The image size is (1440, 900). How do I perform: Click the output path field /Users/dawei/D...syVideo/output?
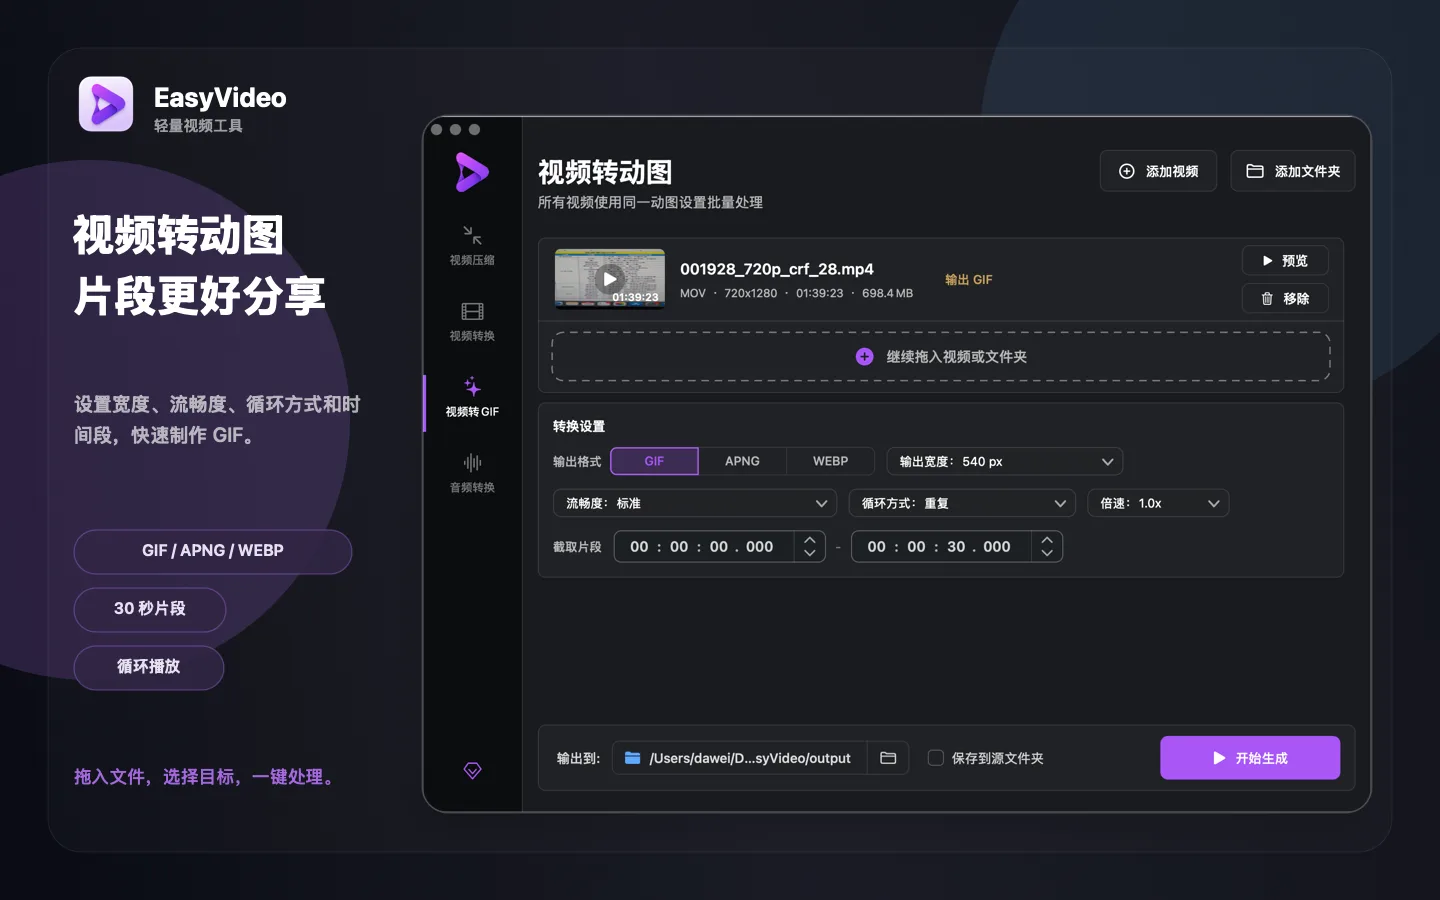(x=739, y=758)
